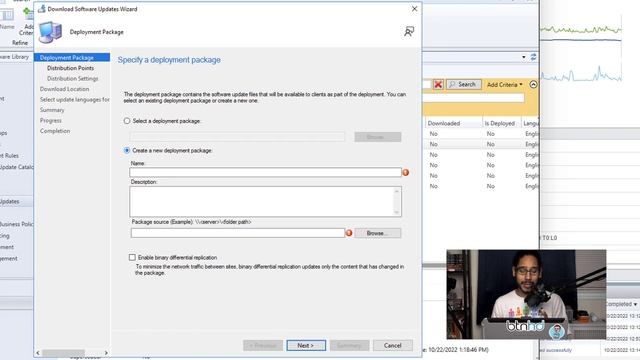Open Add Criteria dropdown in console
Image resolution: width=640 pixels, height=360 pixels.
click(x=504, y=84)
